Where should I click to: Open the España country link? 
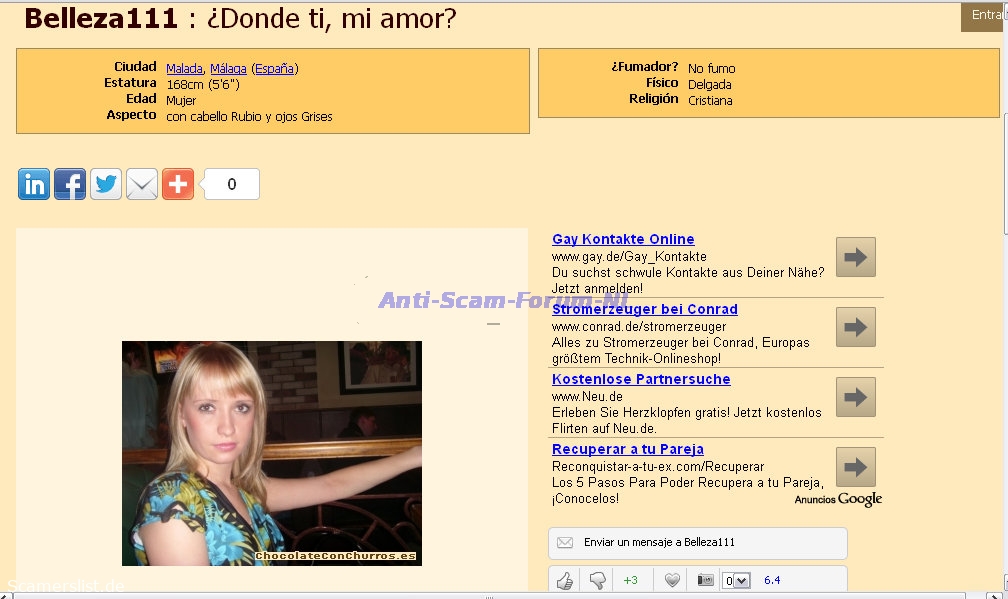click(274, 69)
